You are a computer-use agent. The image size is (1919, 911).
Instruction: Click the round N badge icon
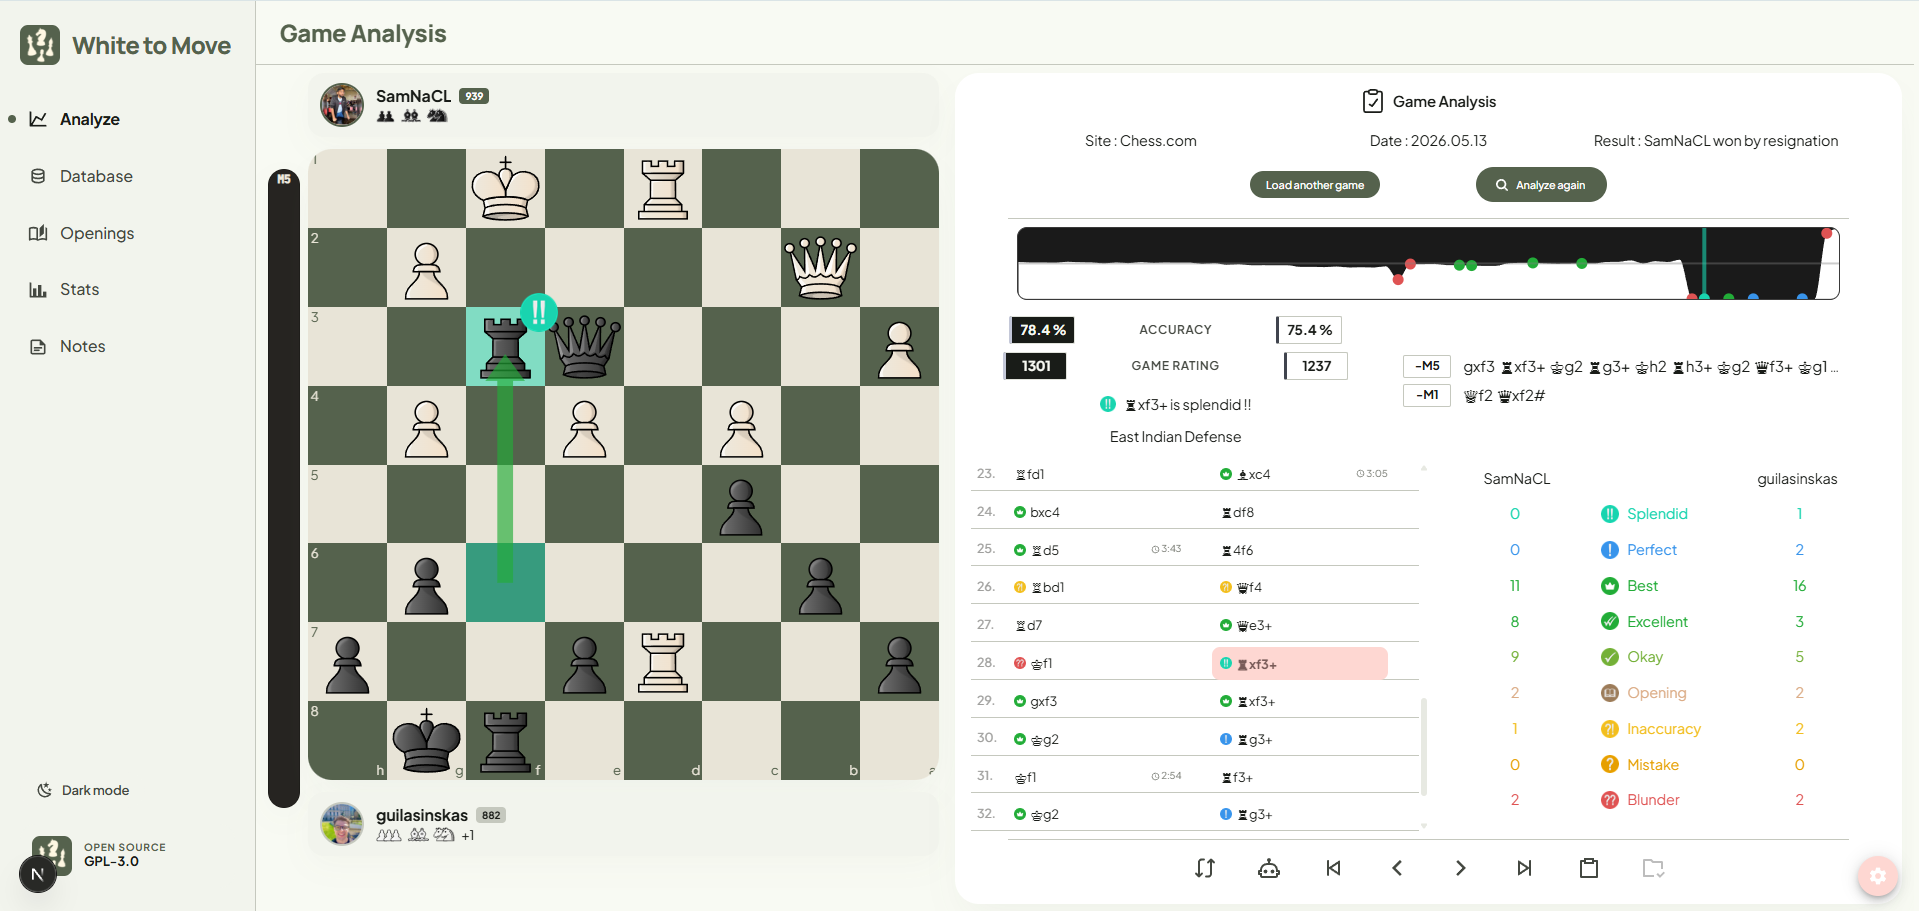[37, 874]
